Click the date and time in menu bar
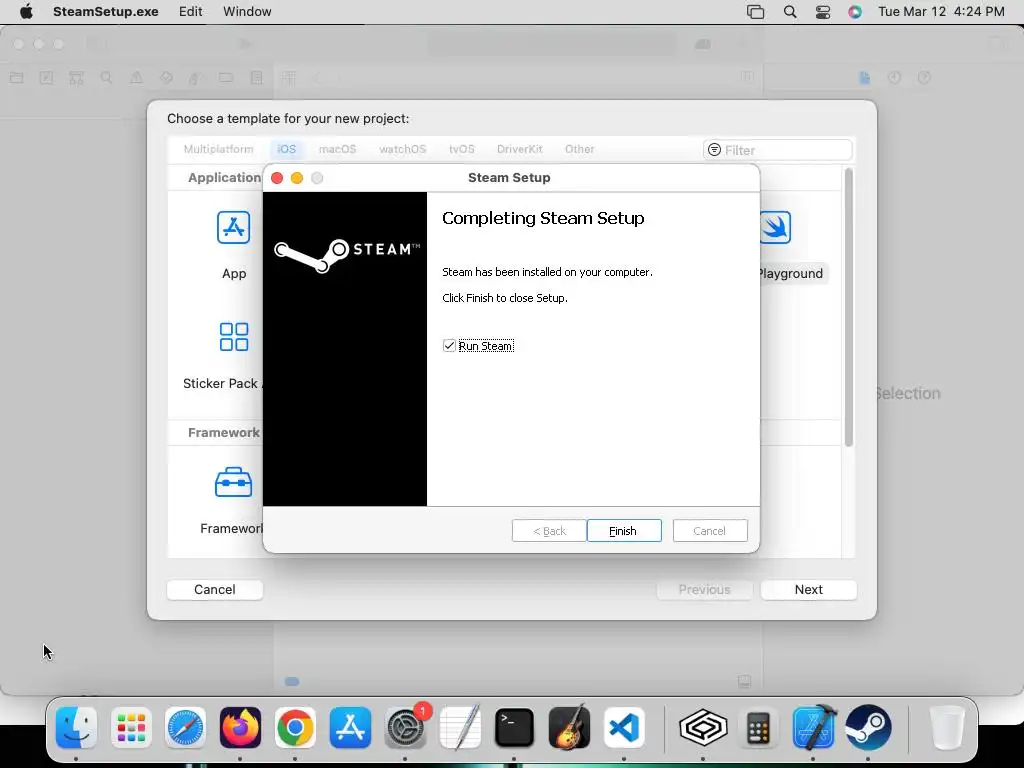1024x768 pixels. pyautogui.click(x=941, y=12)
